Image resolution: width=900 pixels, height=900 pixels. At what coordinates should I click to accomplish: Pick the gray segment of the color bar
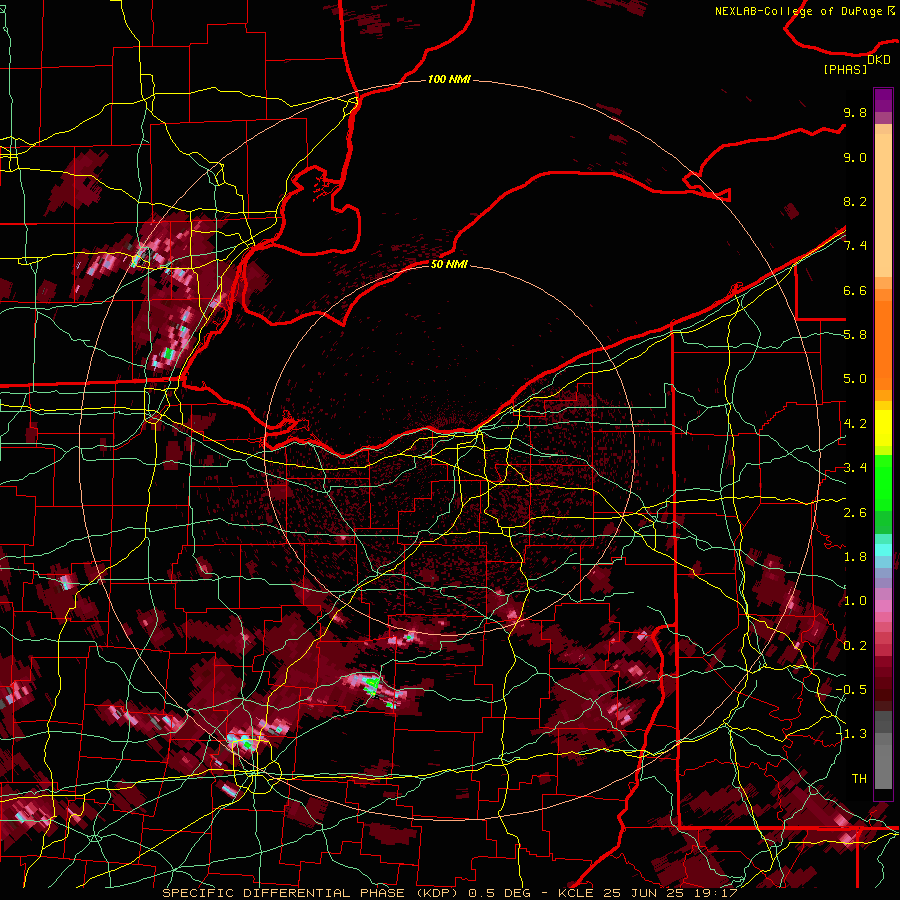coord(883,752)
